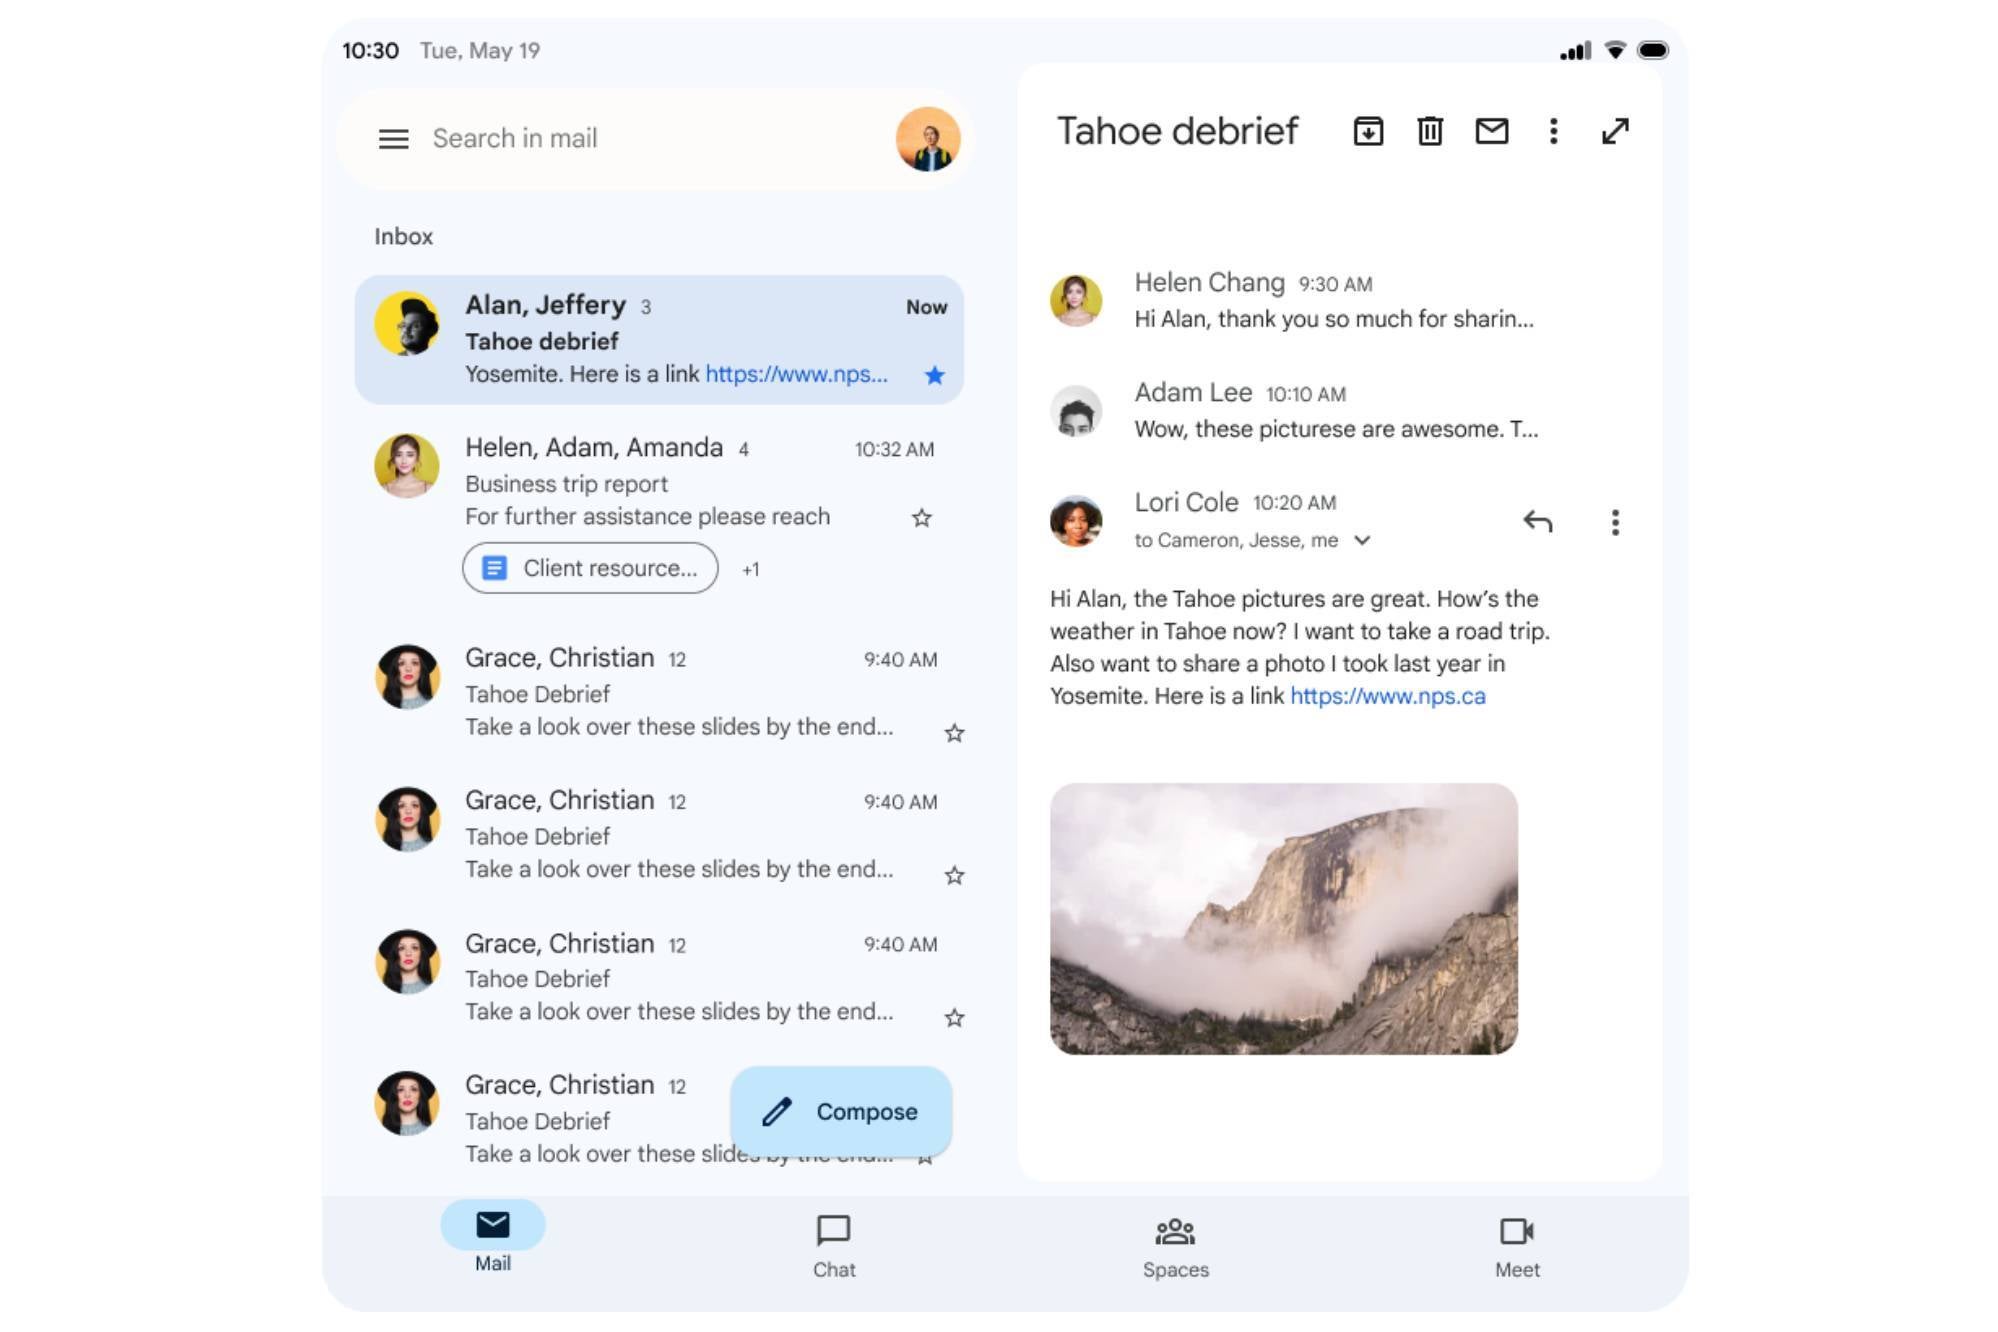This screenshot has height=1332, width=1998.
Task: Toggle star on Alan, Jeffery's Tahoe debrief email
Action: click(934, 373)
